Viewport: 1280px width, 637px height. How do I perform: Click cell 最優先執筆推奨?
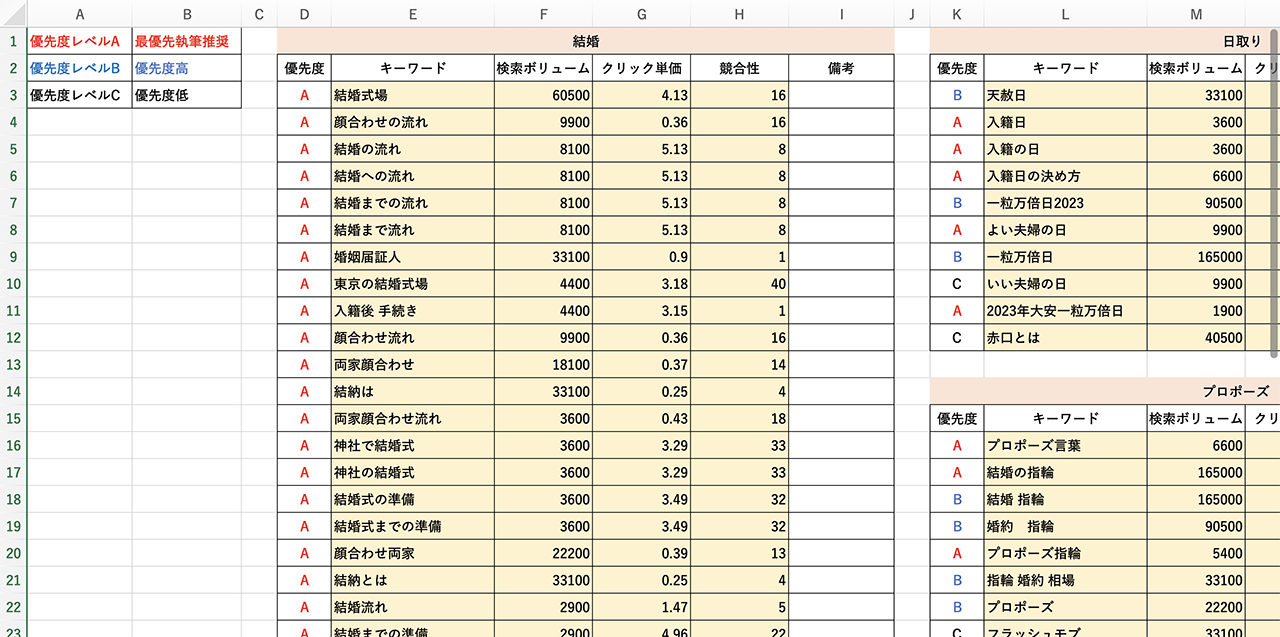click(x=186, y=41)
